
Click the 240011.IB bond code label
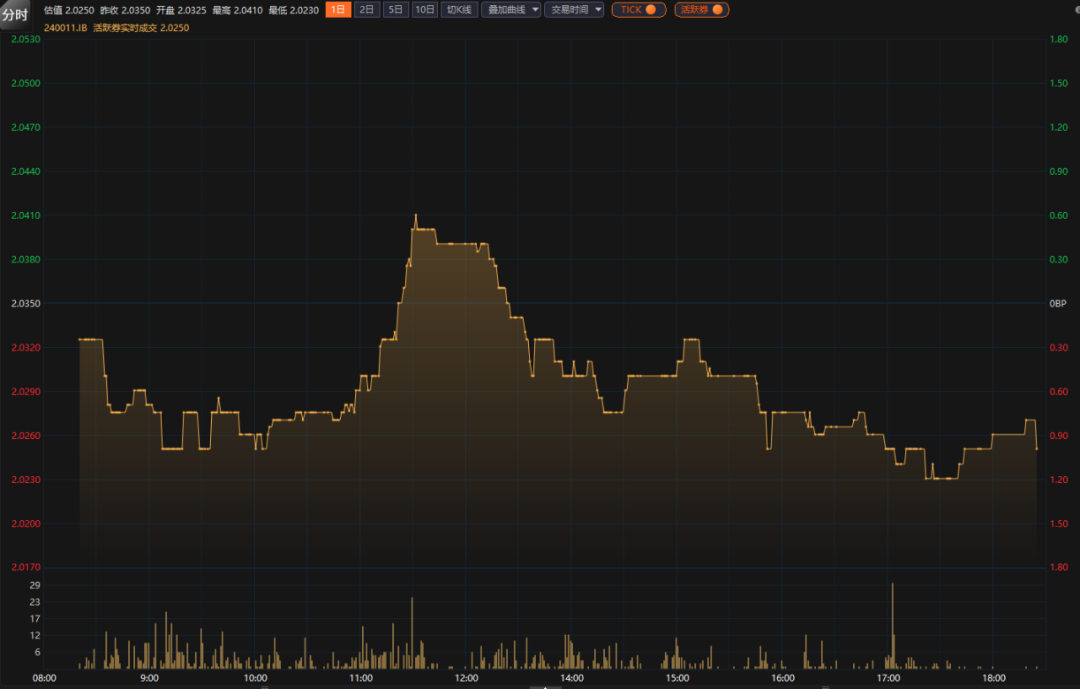click(65, 28)
